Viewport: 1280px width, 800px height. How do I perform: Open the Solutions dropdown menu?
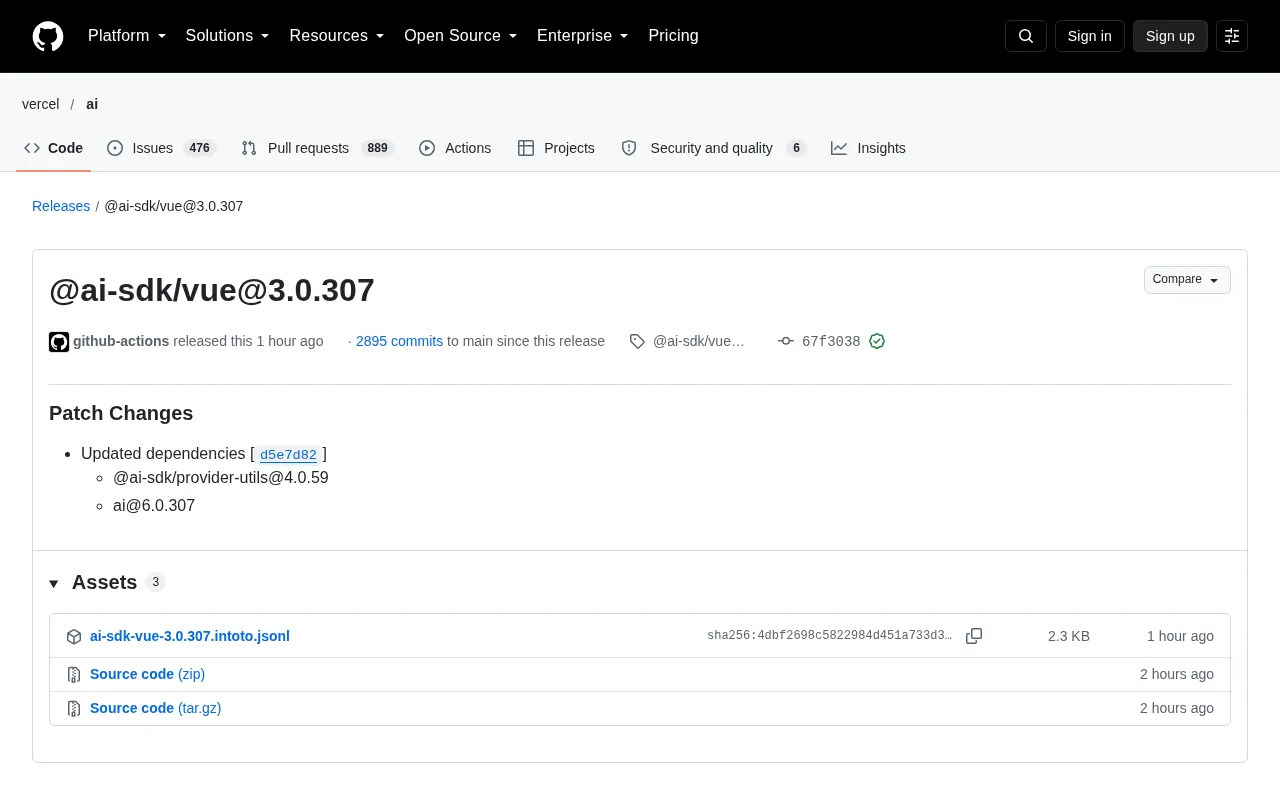(228, 36)
